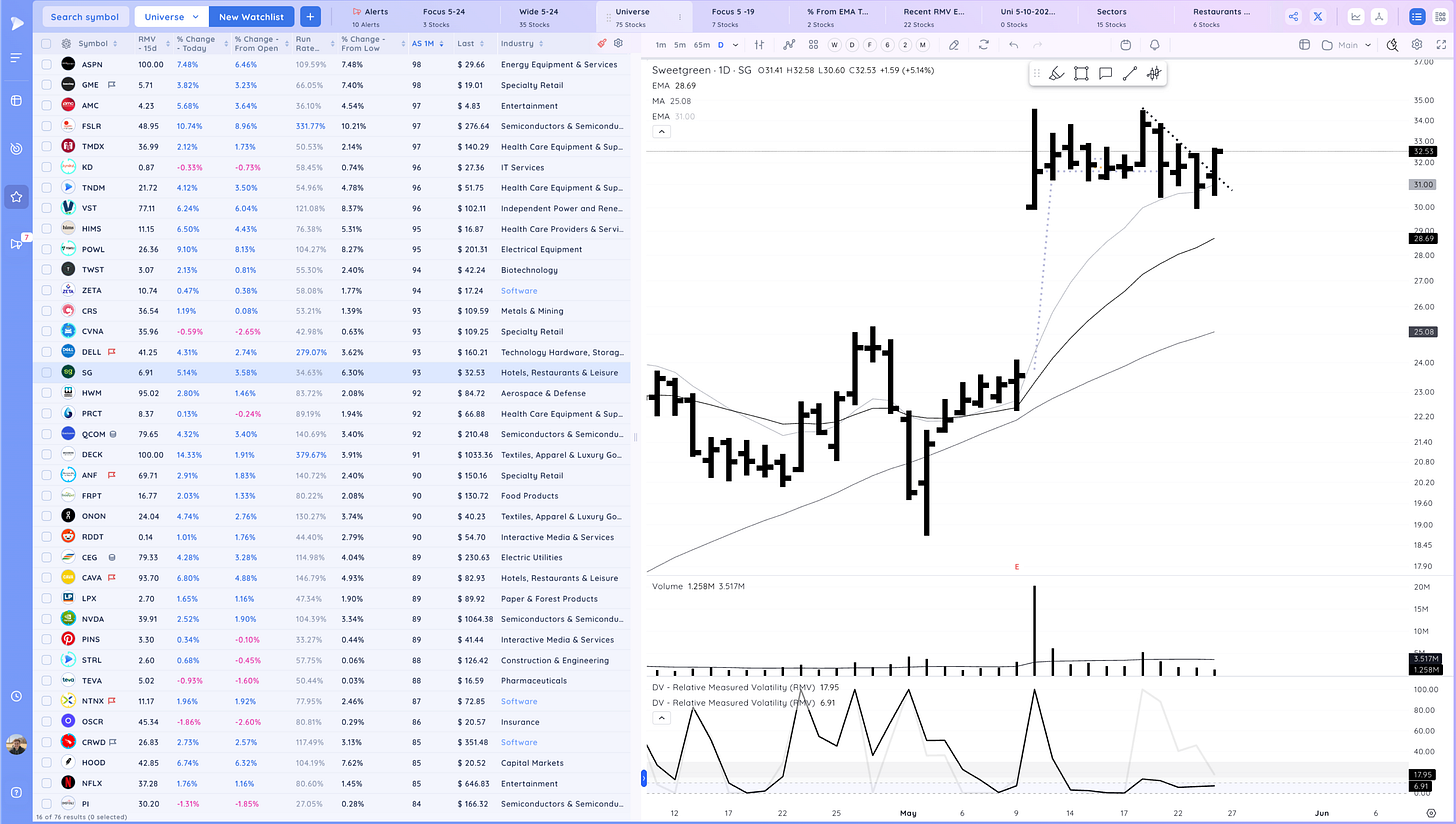Open the chart layout grid icon
This screenshot has width=1456, height=824.
tap(813, 44)
